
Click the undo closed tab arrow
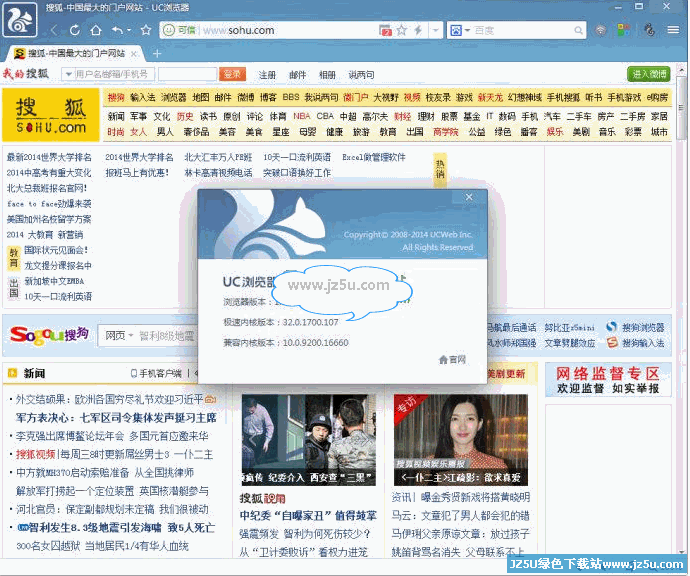[x=117, y=30]
